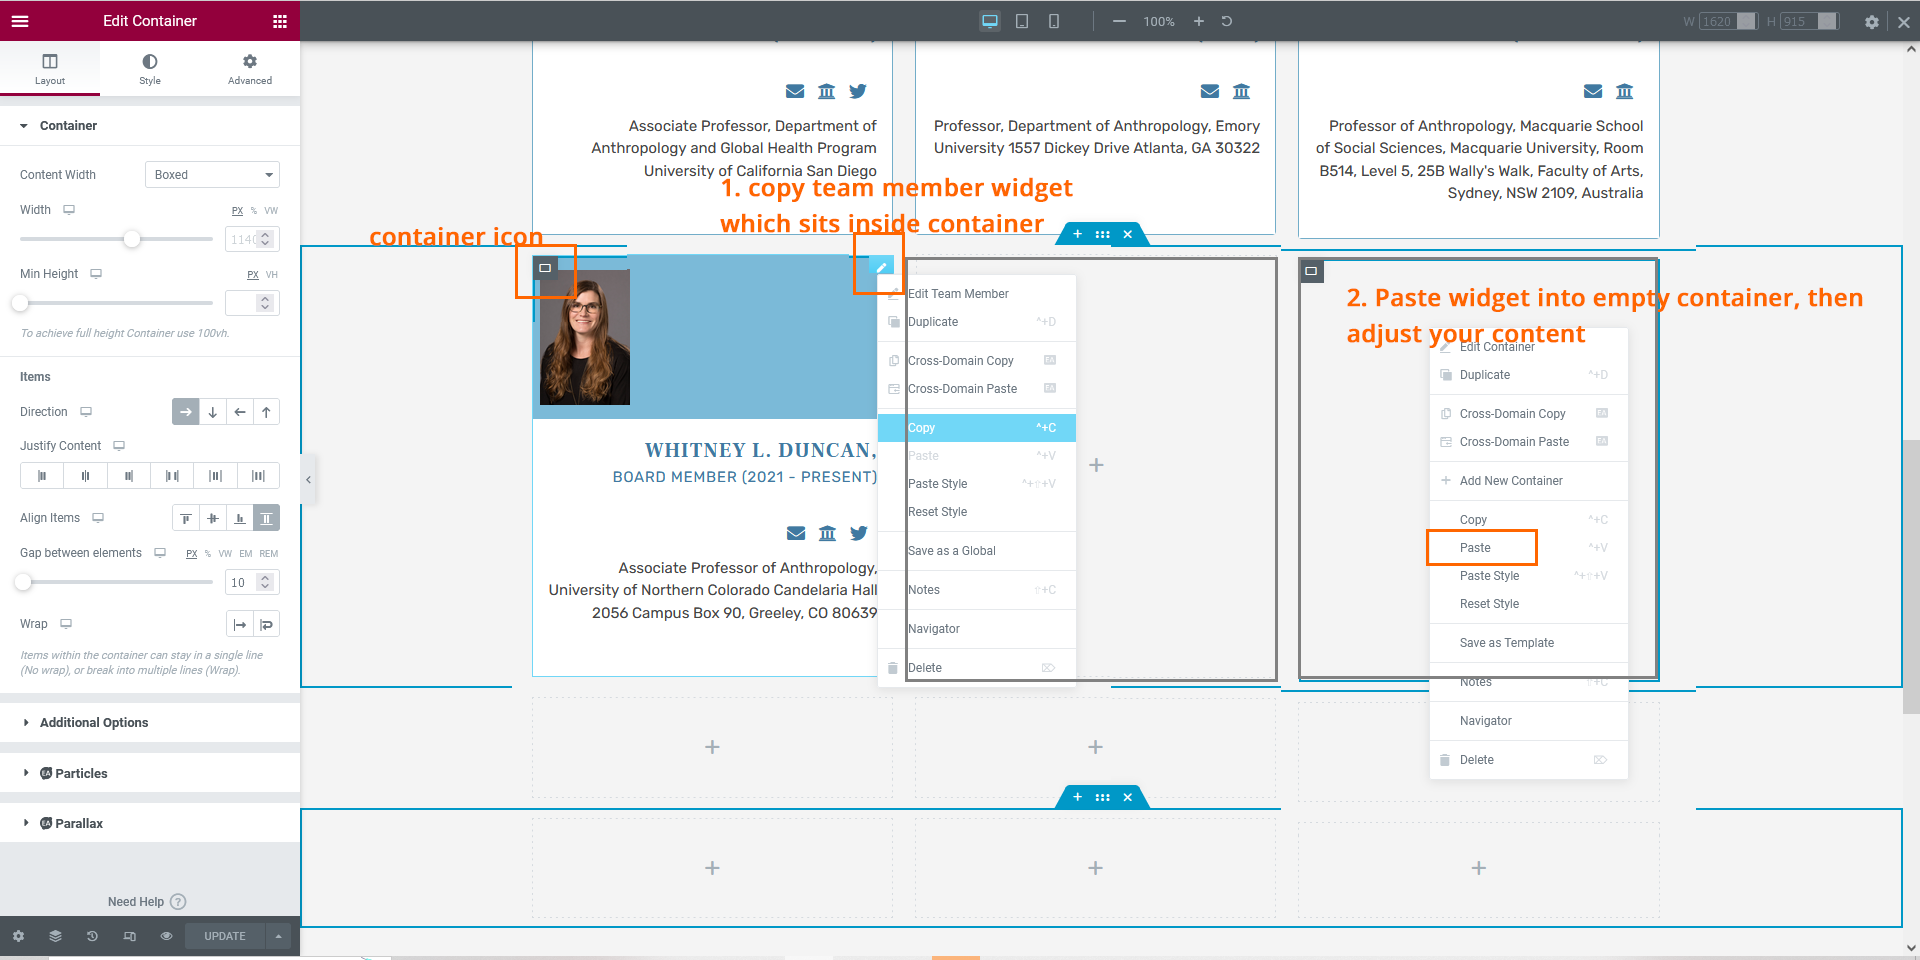This screenshot has height=960, width=1920.
Task: Open the widgets grid panel
Action: 280,21
